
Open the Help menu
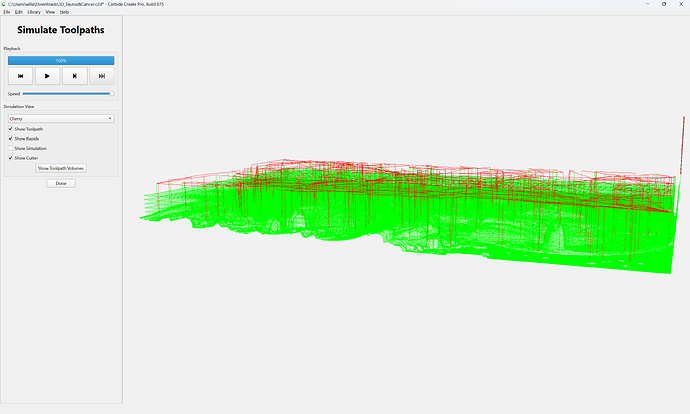coord(64,12)
